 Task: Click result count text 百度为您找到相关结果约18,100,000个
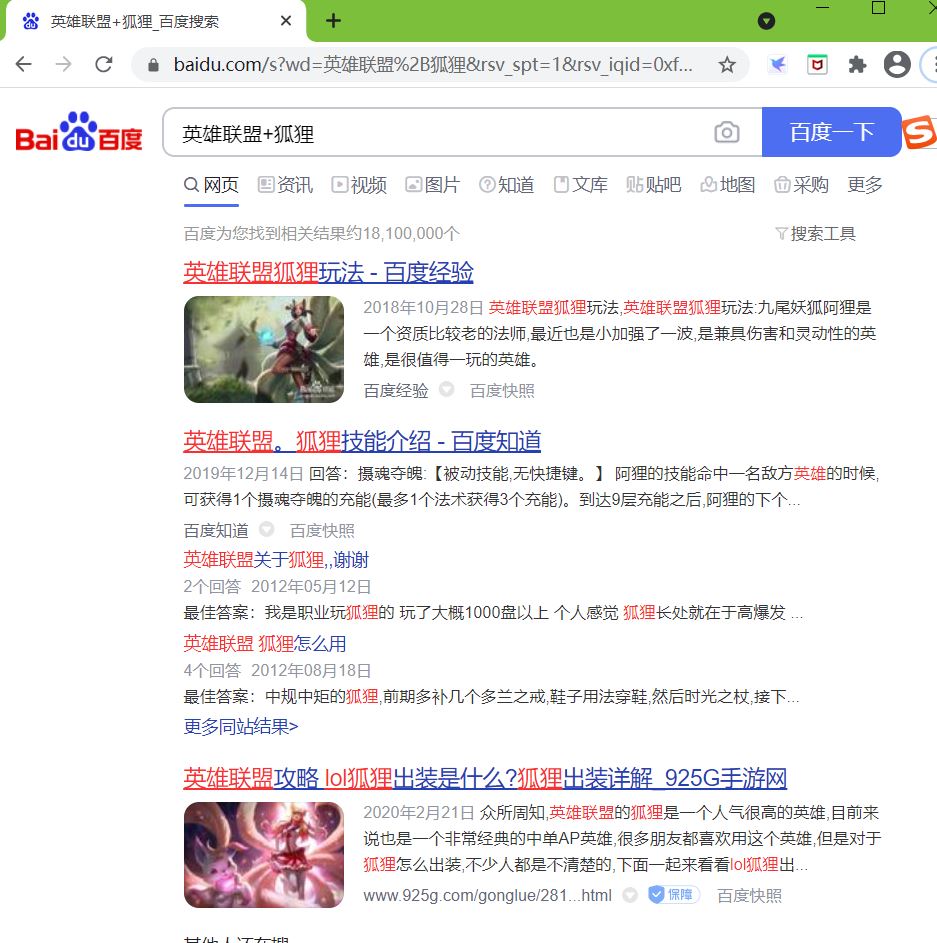322,233
